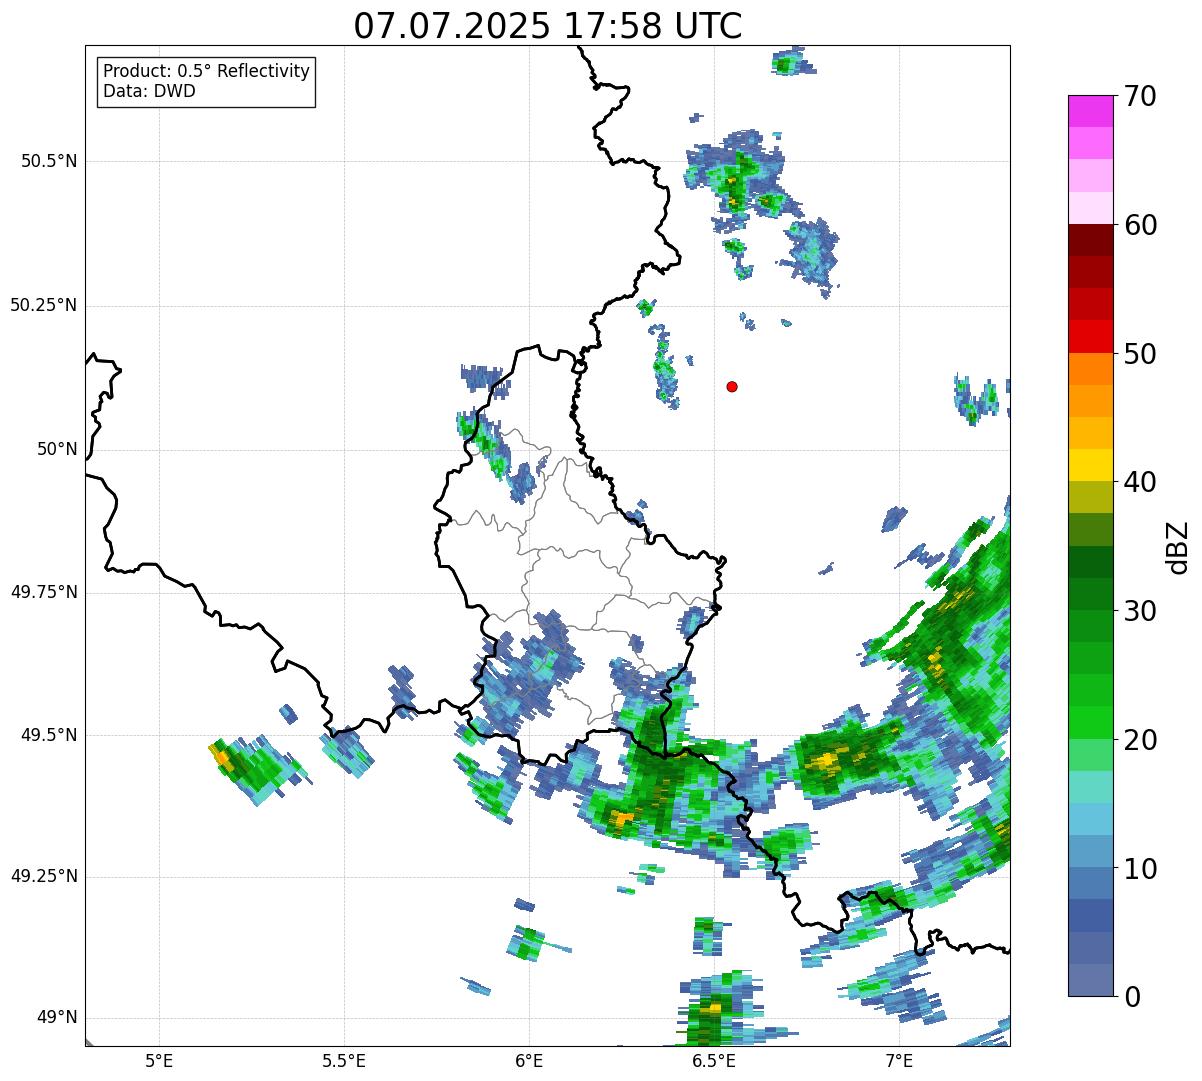
Task: Click the colorbar tick label 20
Action: click(x=1141, y=740)
